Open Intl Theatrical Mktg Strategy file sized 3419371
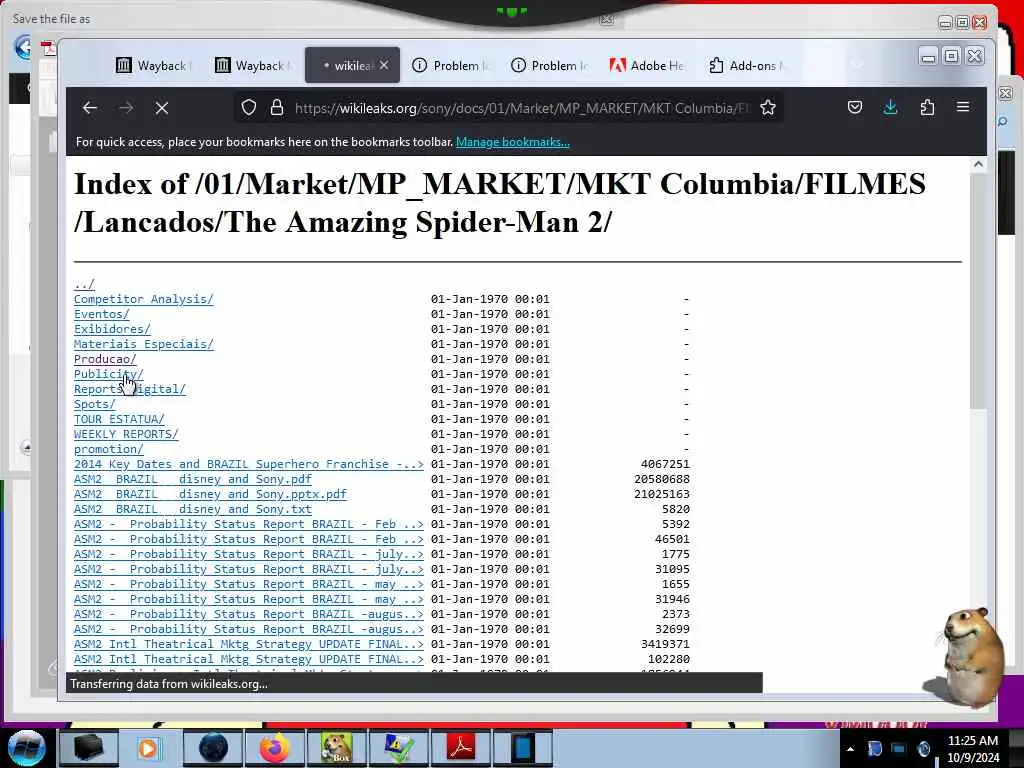Image resolution: width=1024 pixels, height=768 pixels. [249, 645]
